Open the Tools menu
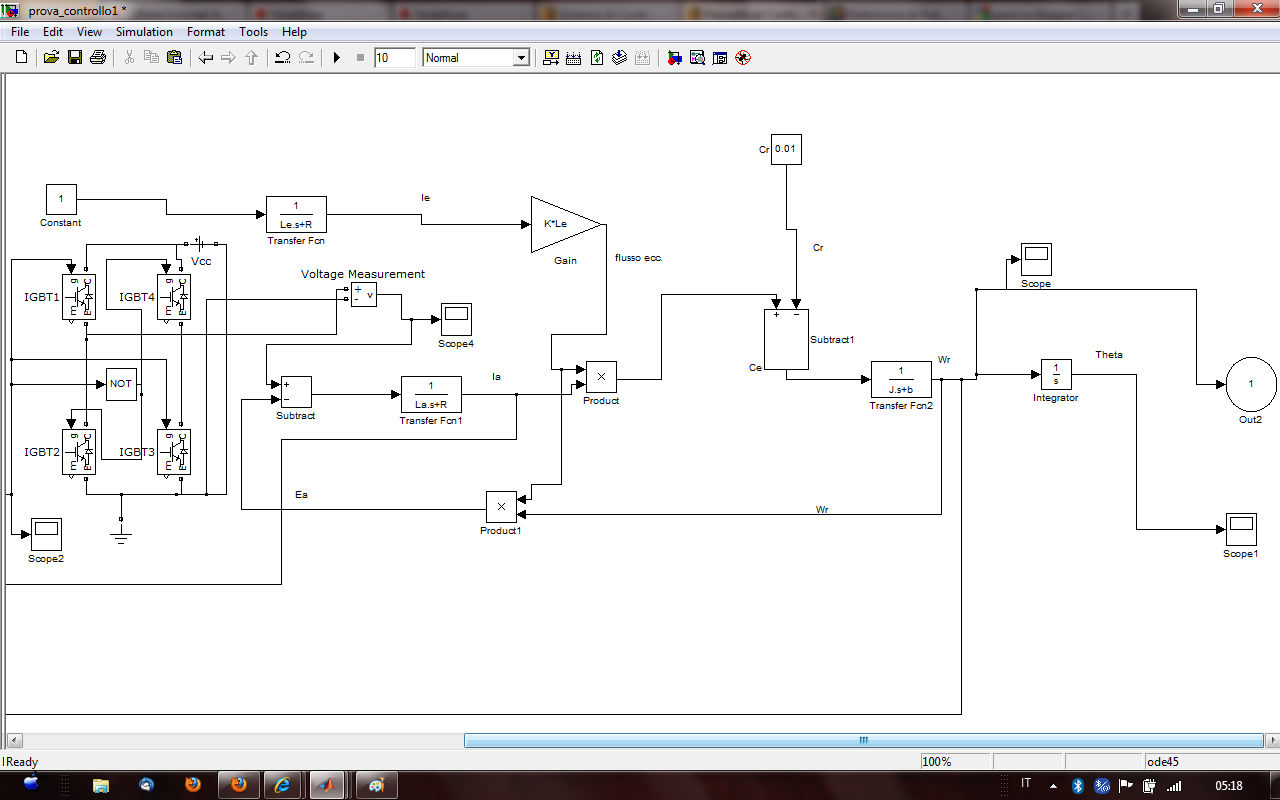Viewport: 1280px width, 800px height. pyautogui.click(x=253, y=32)
